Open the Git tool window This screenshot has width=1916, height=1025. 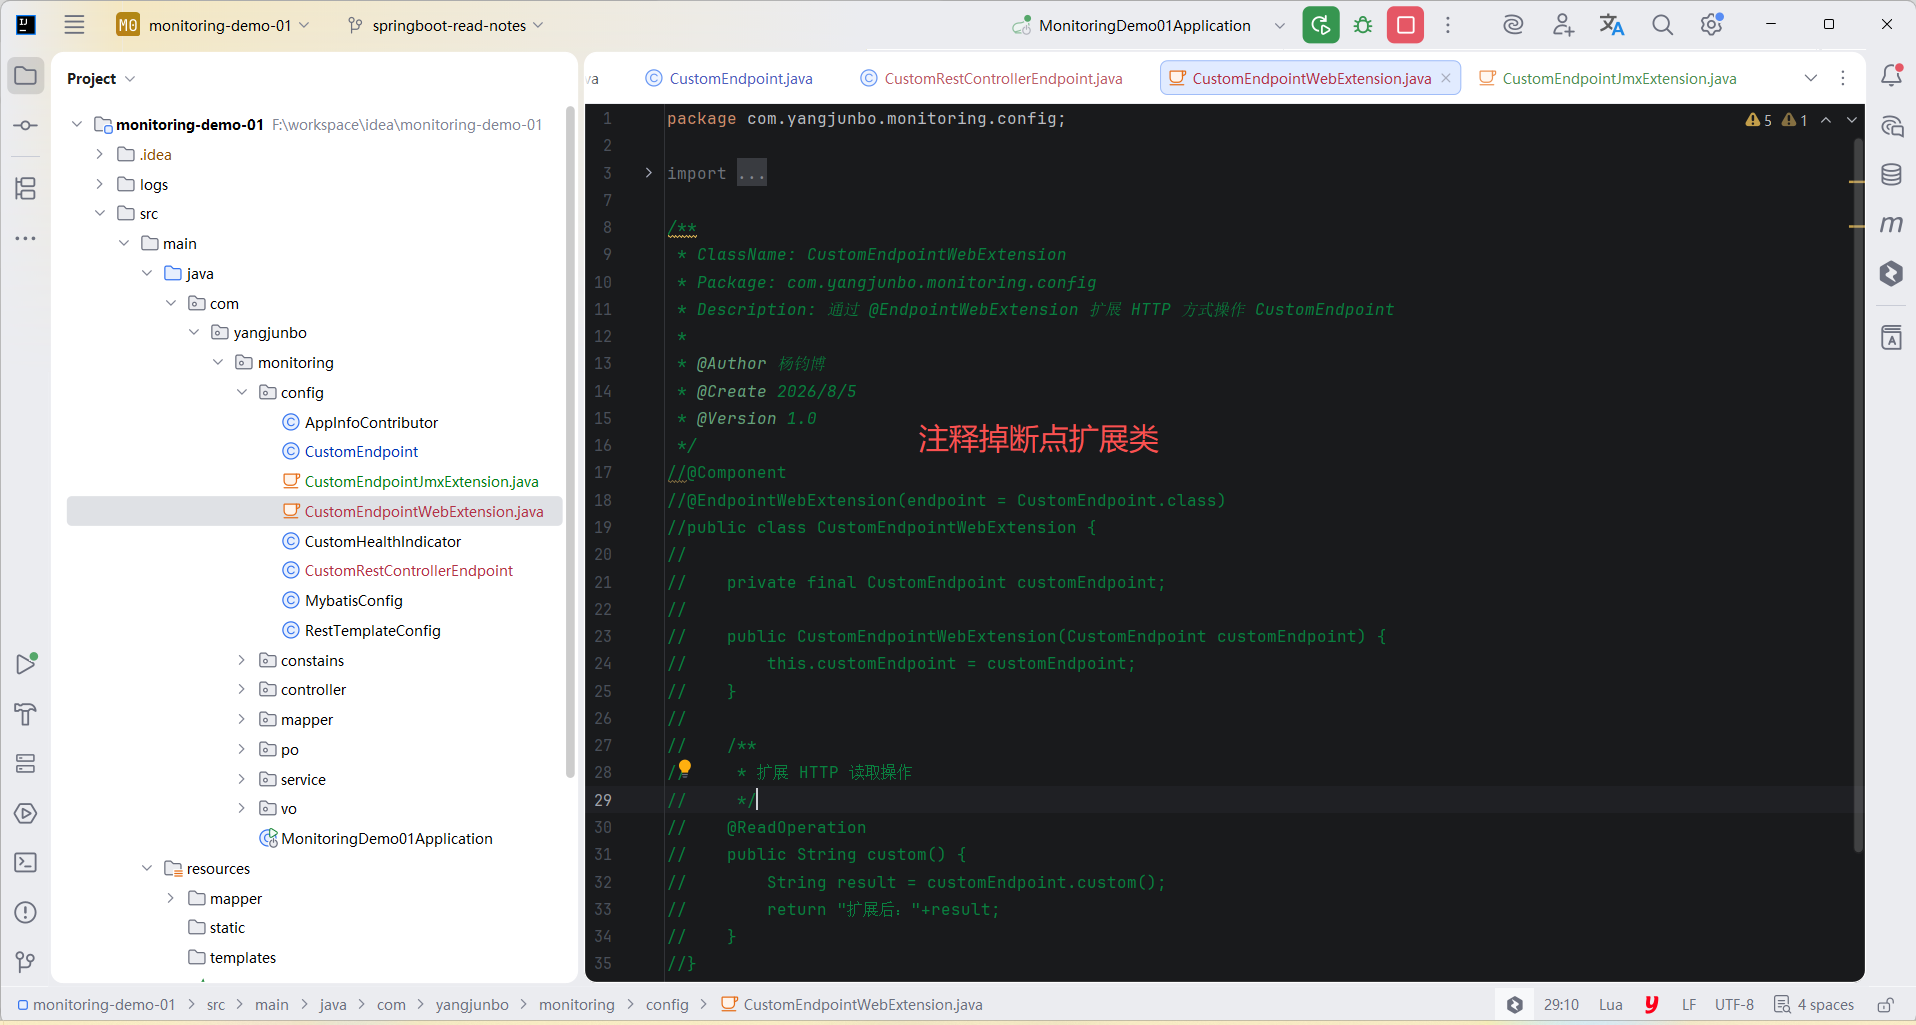(x=26, y=962)
